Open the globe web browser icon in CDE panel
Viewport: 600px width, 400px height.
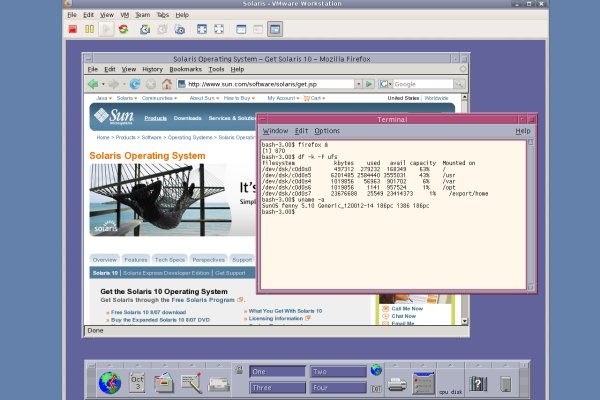click(x=109, y=381)
